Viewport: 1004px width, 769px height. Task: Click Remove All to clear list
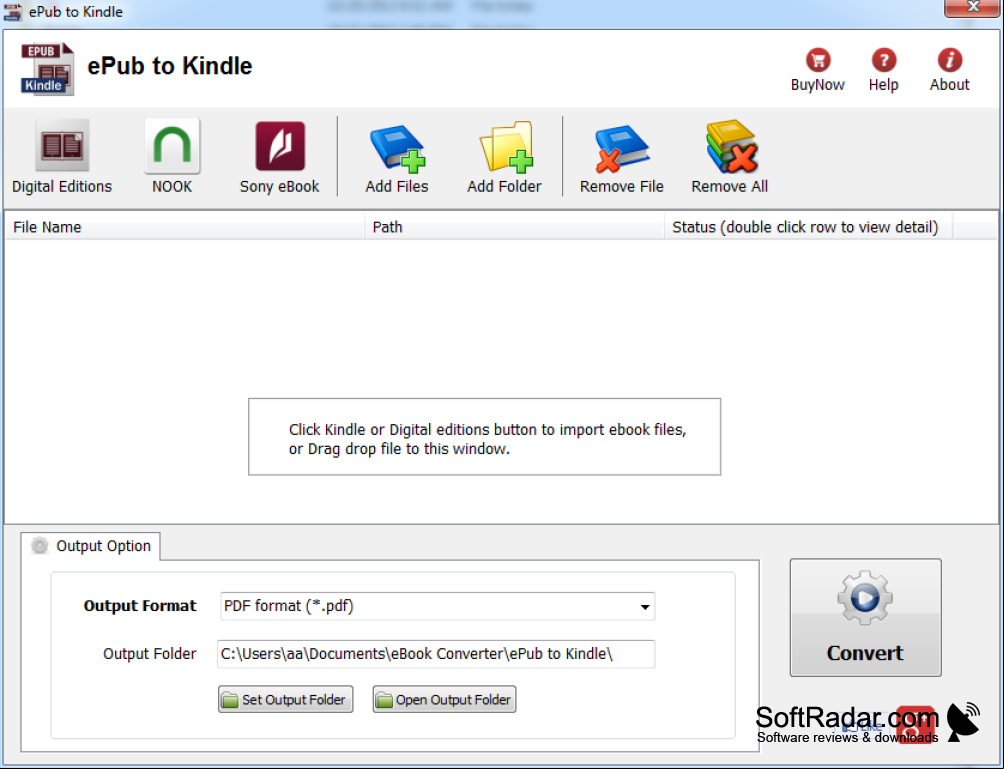point(730,157)
